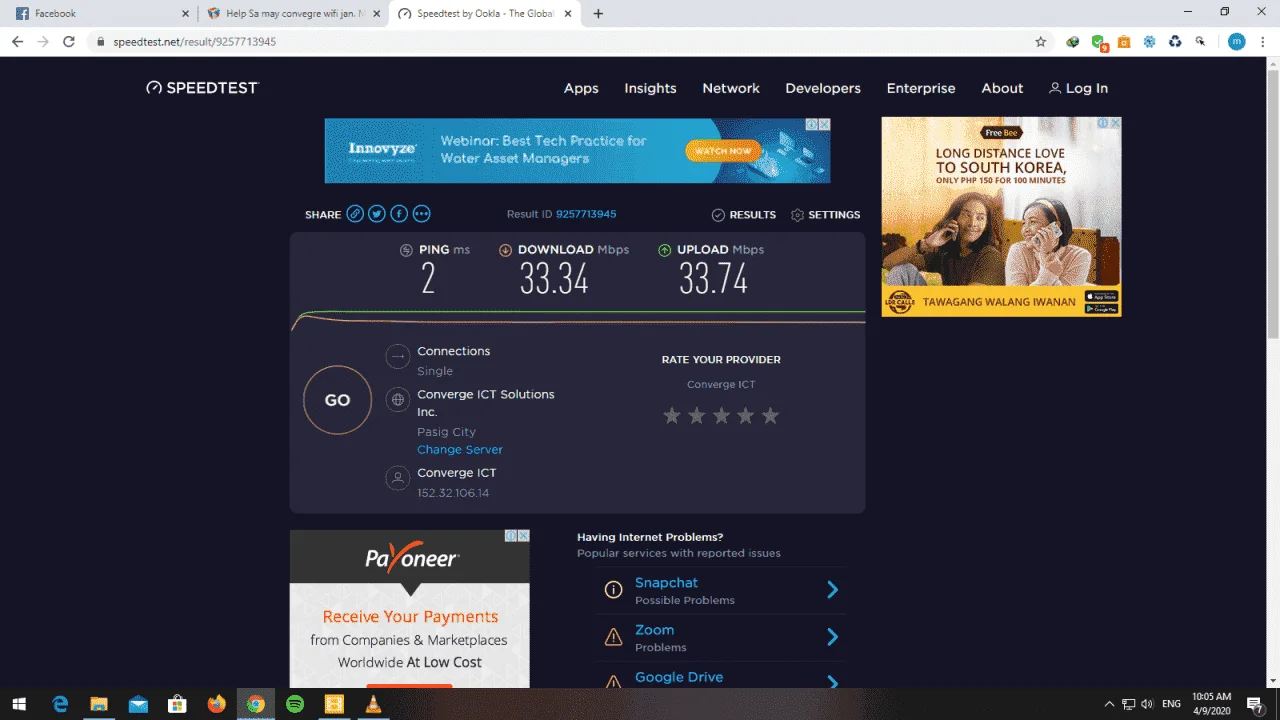Open the Google Drive service link
Image resolution: width=1280 pixels, height=720 pixels.
click(x=679, y=677)
